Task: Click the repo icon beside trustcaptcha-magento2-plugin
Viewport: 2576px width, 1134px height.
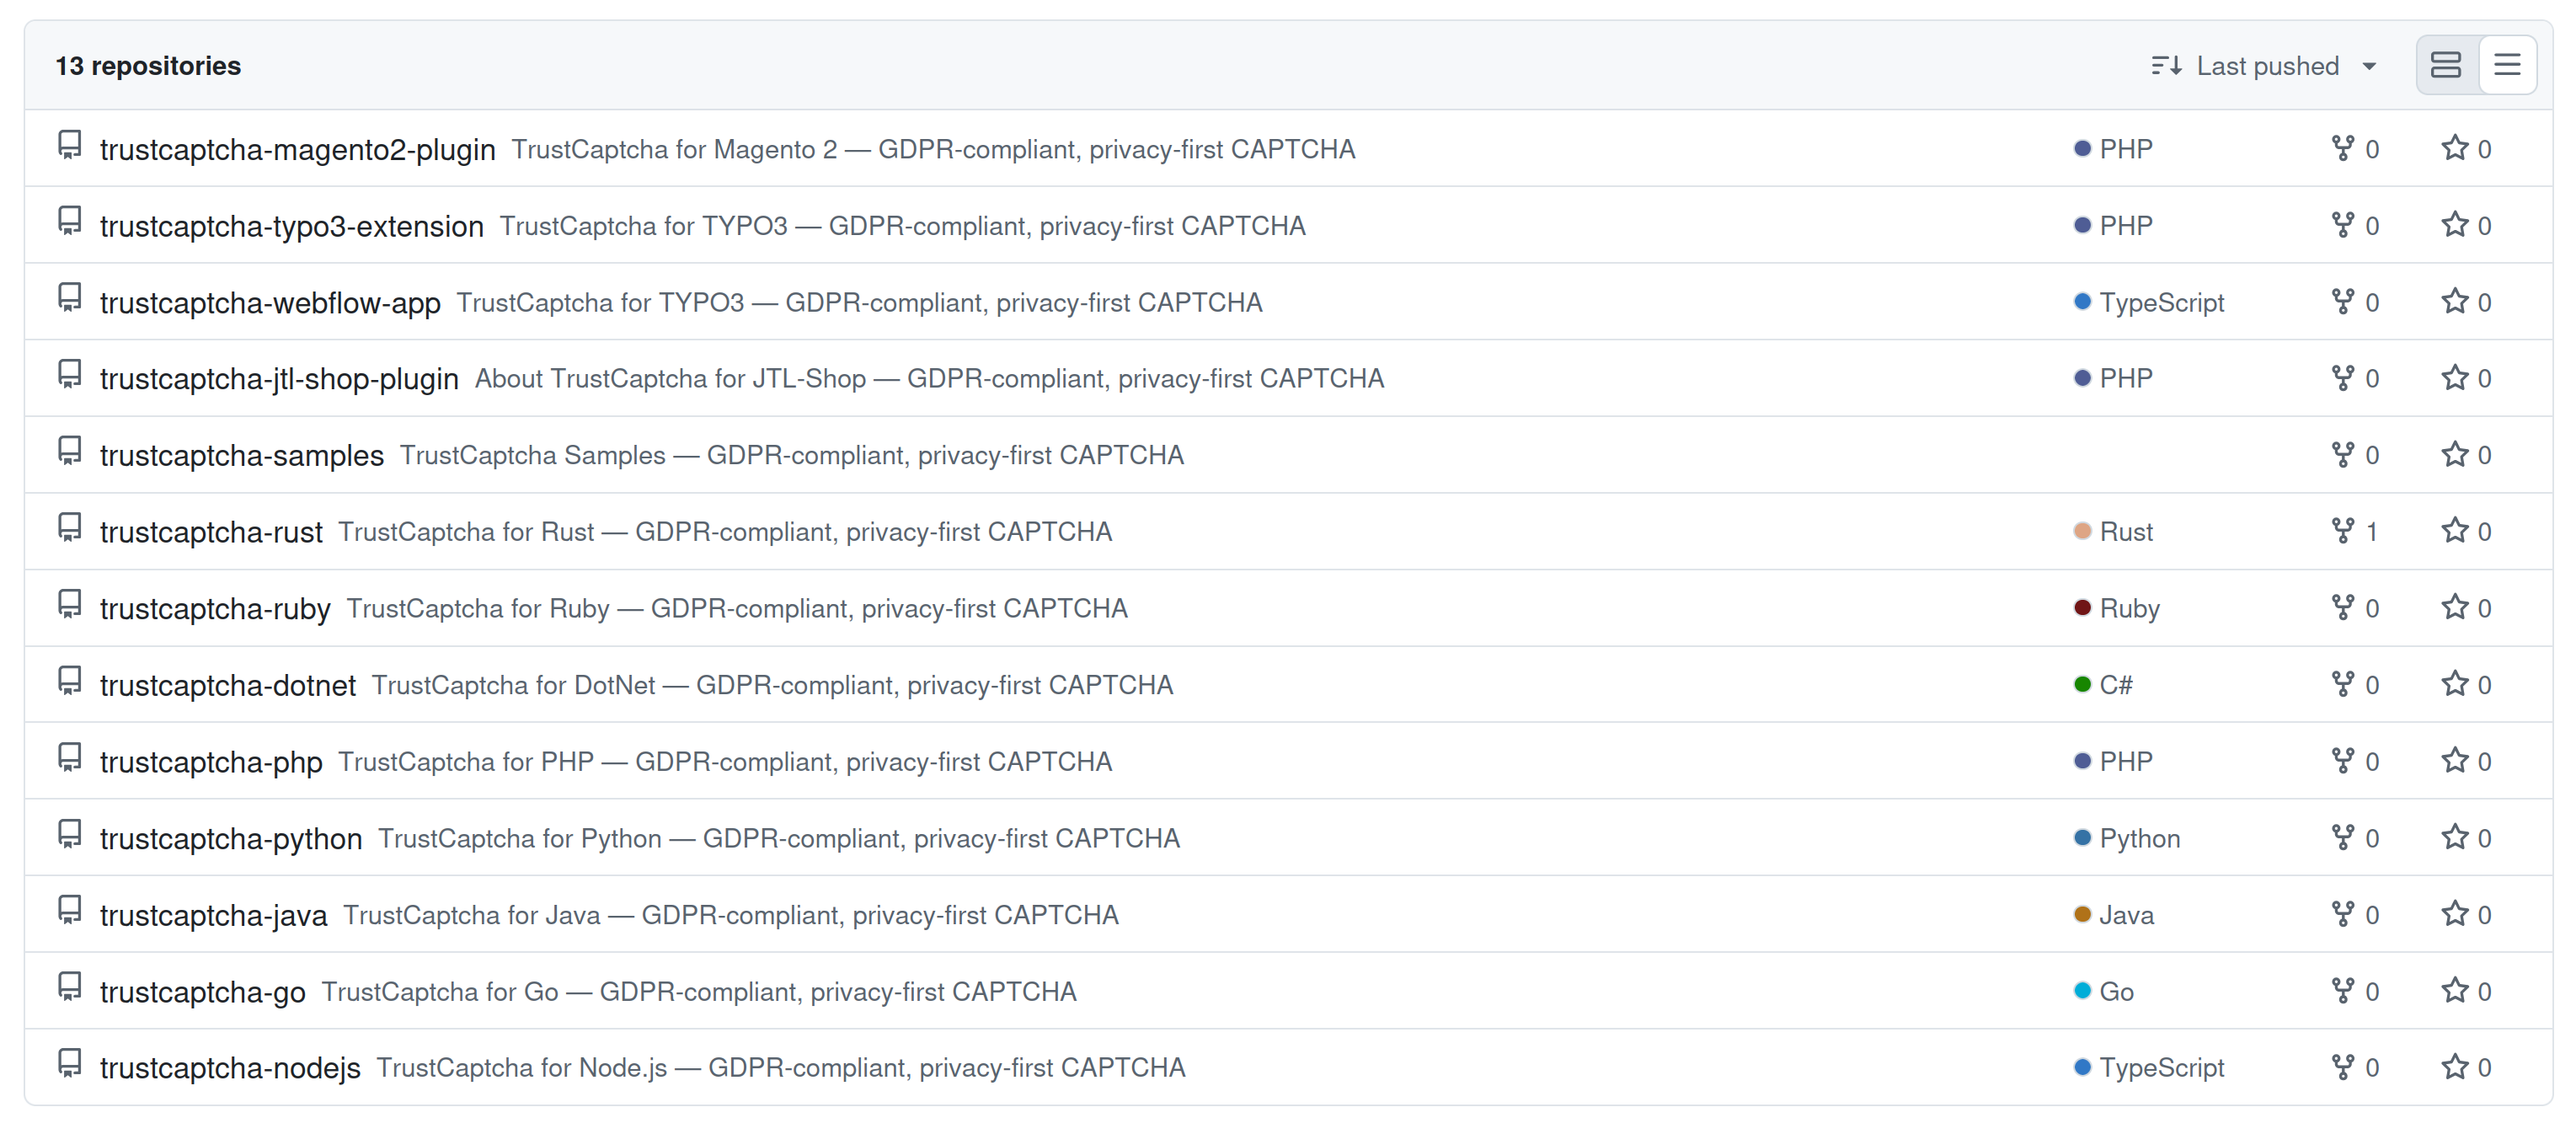Action: 69,145
